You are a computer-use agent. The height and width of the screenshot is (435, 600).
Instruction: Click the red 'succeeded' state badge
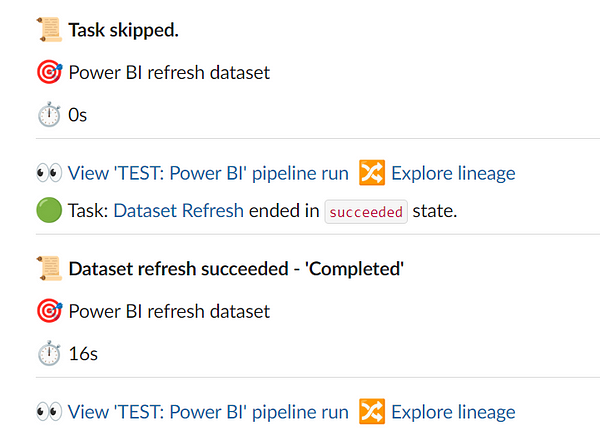(367, 212)
